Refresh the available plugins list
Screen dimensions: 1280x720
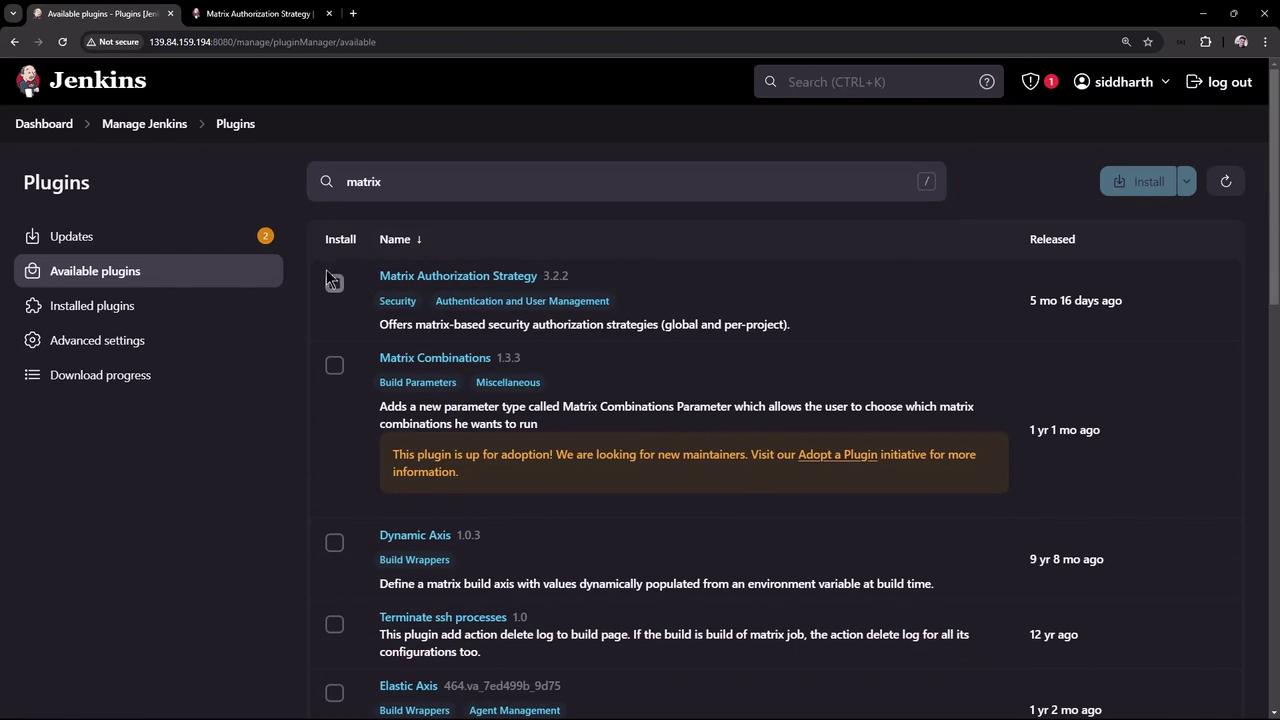(1226, 181)
